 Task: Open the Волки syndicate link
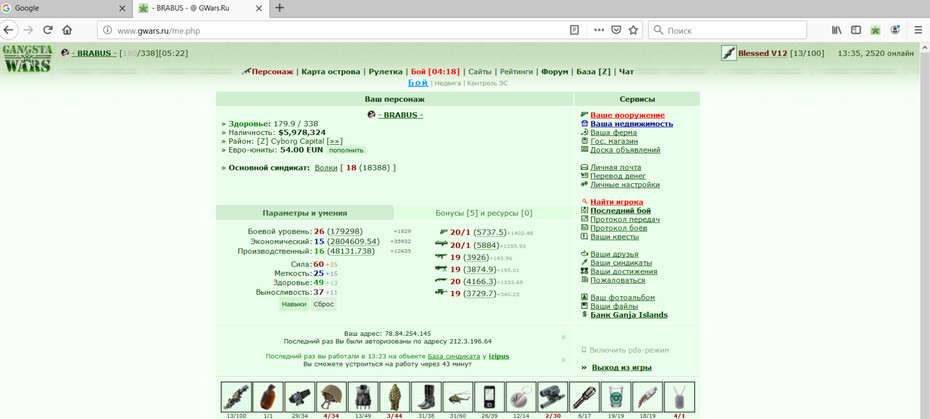(326, 168)
